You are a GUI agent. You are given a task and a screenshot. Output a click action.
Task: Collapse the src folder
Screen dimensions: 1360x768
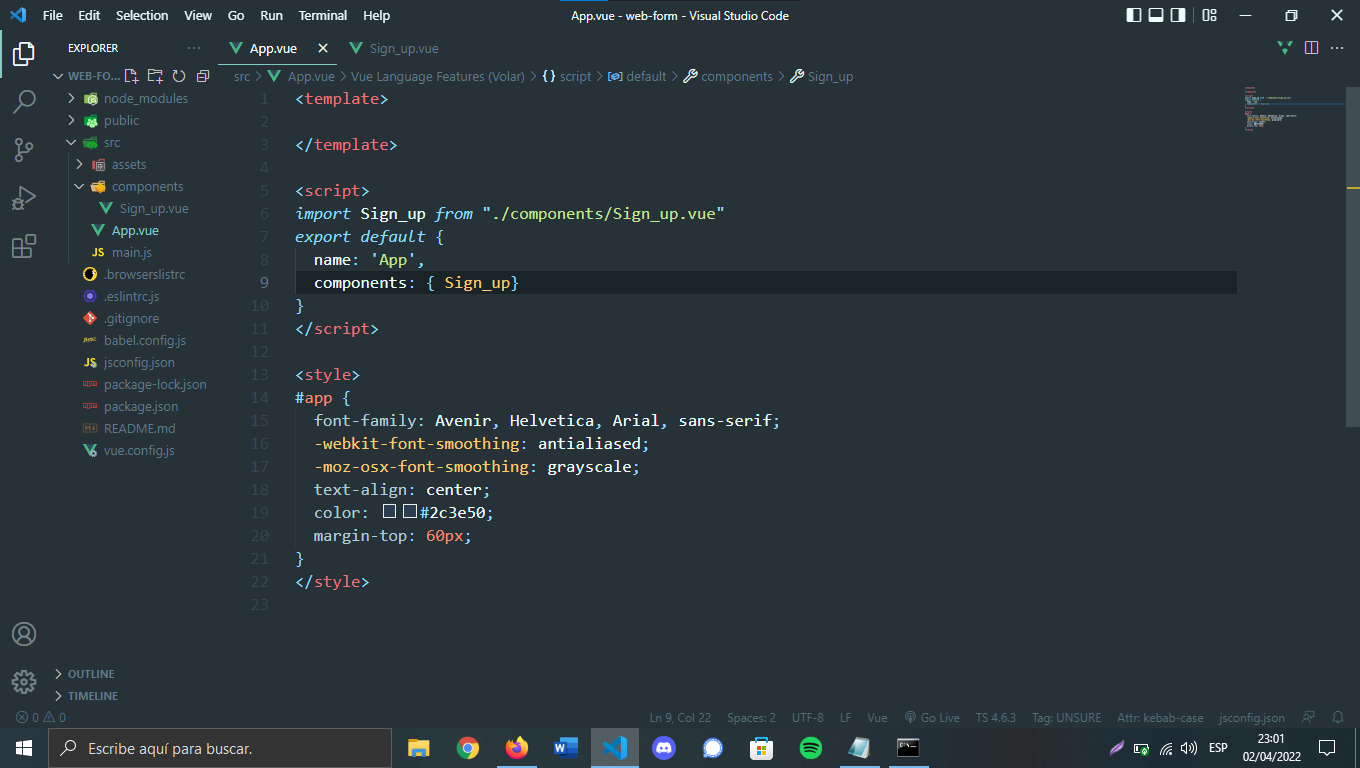coord(111,142)
